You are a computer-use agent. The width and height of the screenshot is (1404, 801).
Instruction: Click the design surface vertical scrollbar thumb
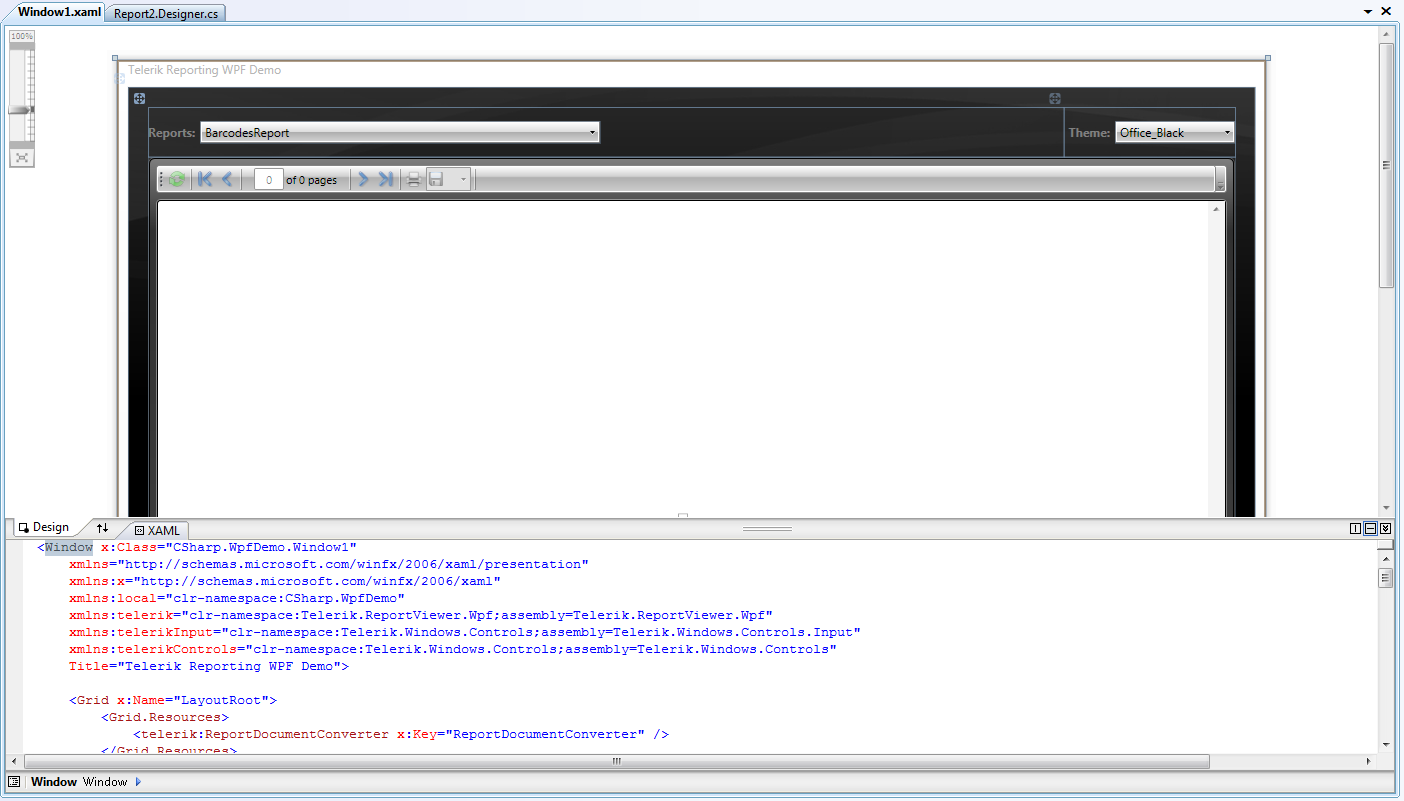click(1386, 165)
